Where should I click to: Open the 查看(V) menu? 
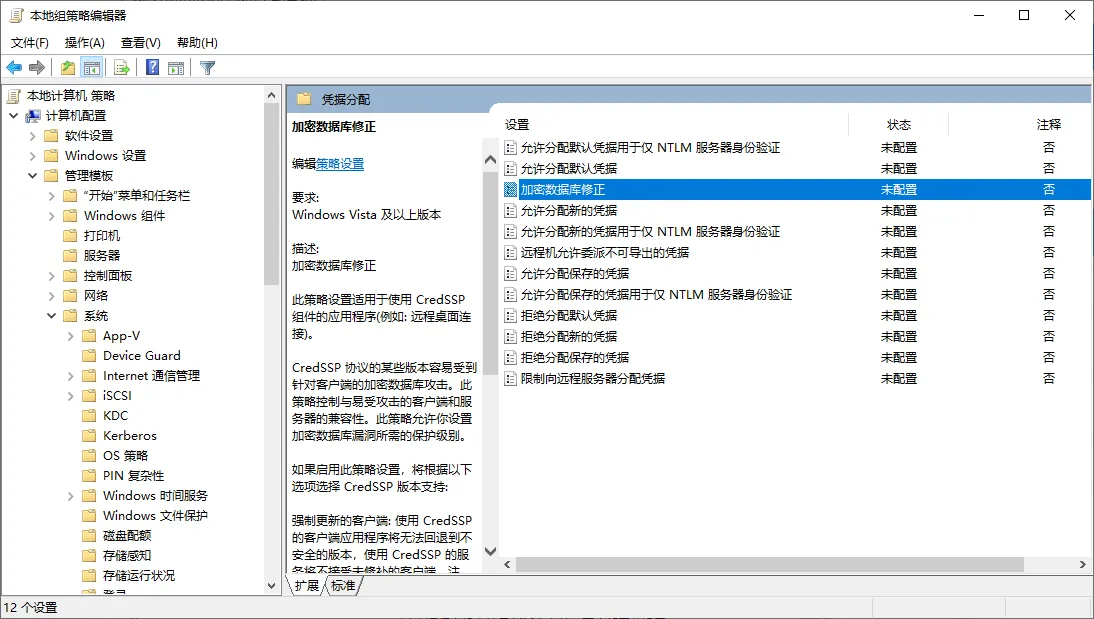coord(140,43)
